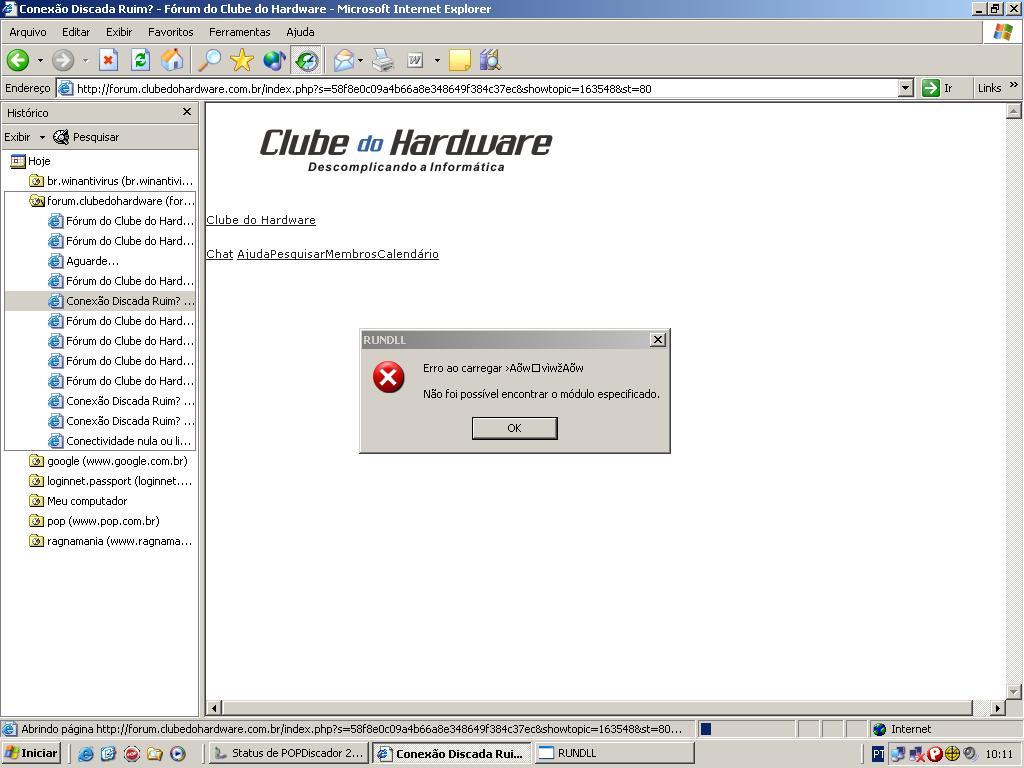Screen dimensions: 1024x768
Task: Open the Edit with Word dropdown arrow
Action: click(x=437, y=61)
